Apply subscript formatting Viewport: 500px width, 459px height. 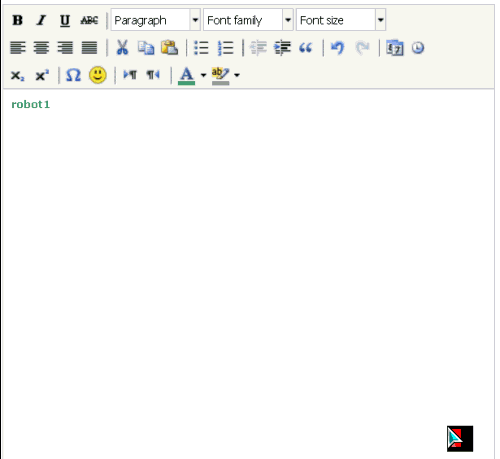pyautogui.click(x=17, y=75)
